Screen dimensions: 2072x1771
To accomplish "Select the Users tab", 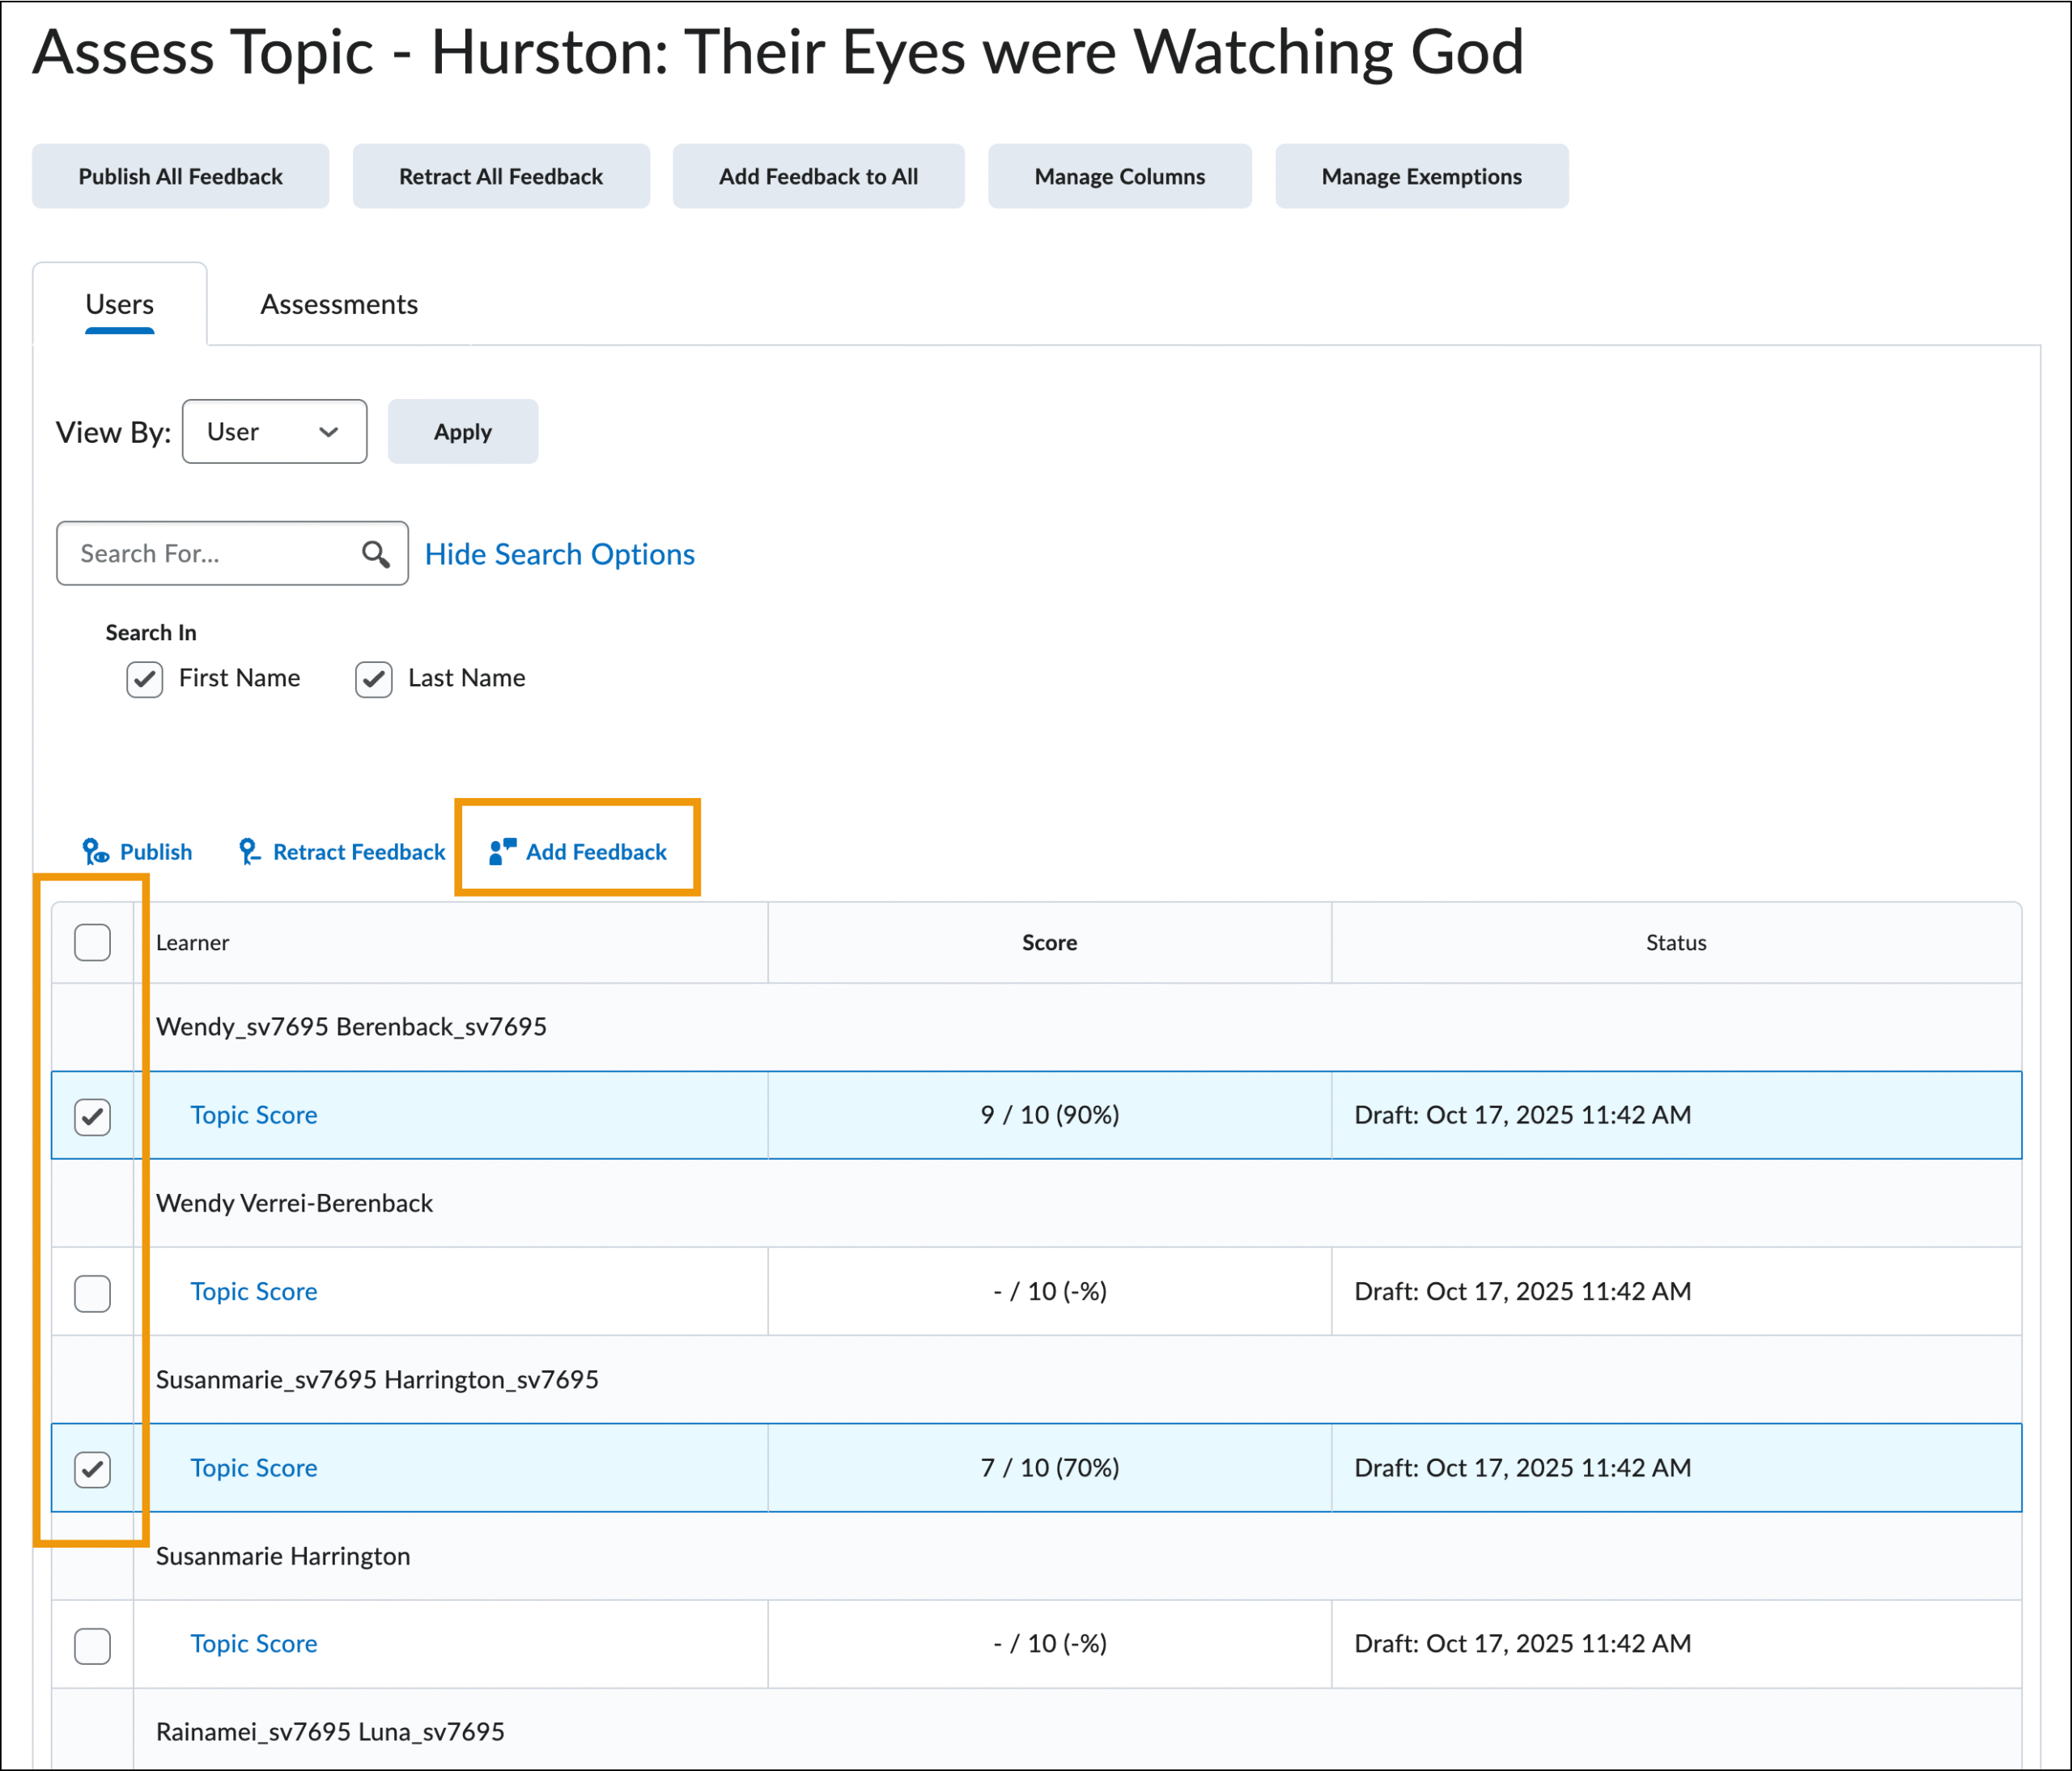I will point(120,304).
